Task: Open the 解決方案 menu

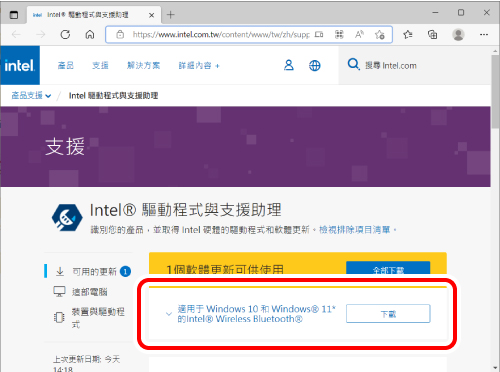Action: pos(144,65)
